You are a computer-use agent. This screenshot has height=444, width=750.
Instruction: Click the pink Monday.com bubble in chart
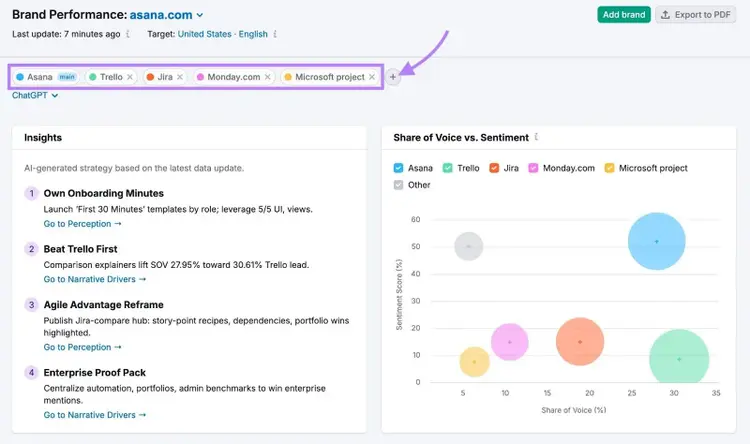[x=509, y=342]
